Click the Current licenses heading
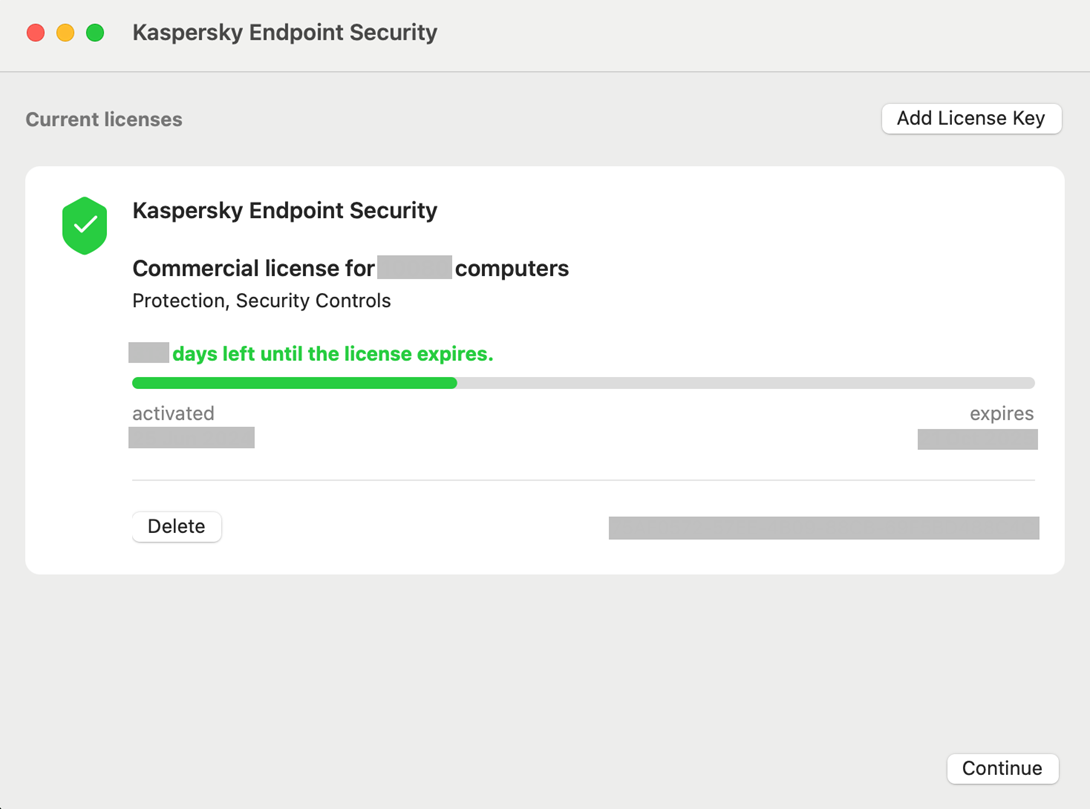Viewport: 1090px width, 809px height. click(104, 119)
